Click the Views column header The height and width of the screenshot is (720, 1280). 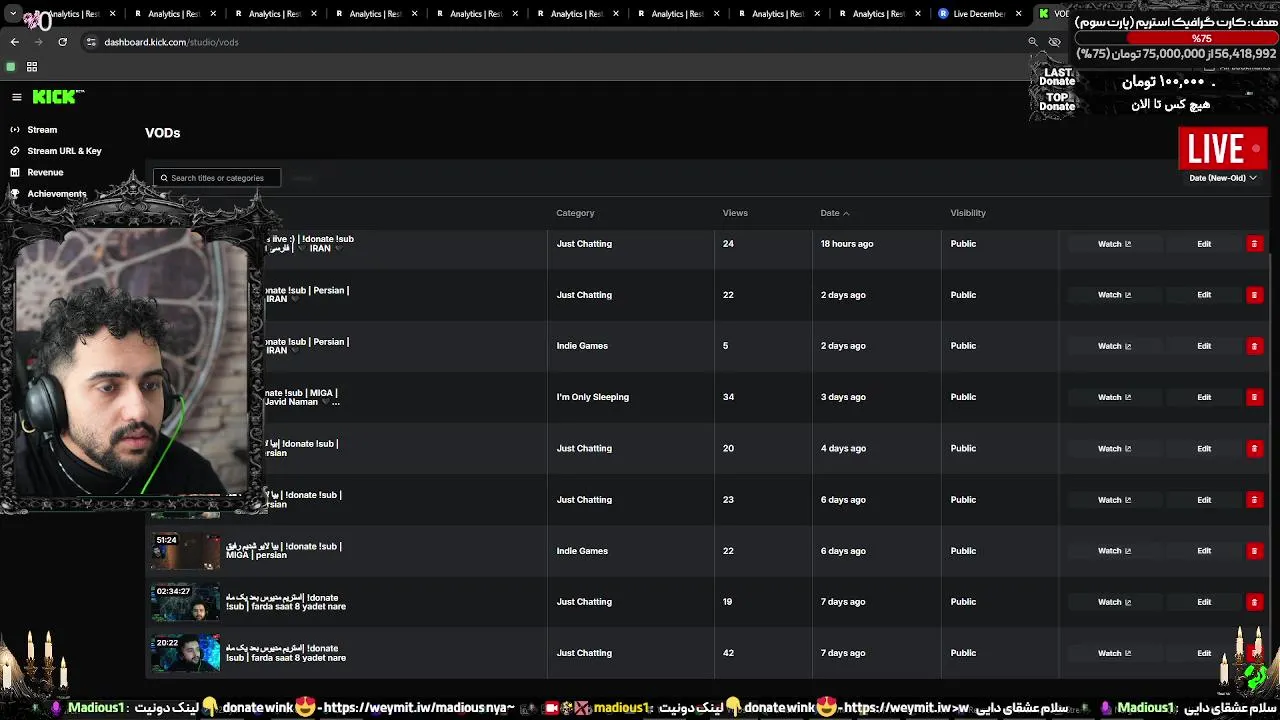click(735, 213)
